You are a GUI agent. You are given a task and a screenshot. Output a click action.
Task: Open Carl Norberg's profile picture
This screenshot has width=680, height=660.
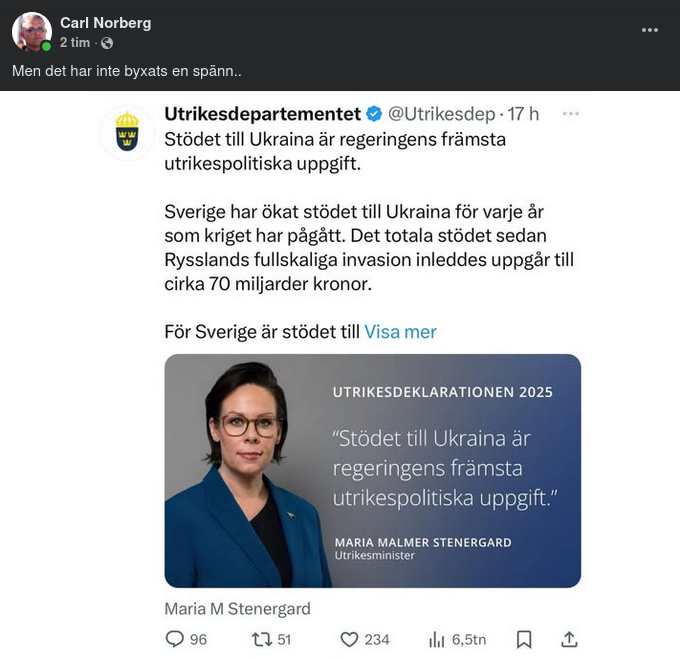(x=31, y=31)
